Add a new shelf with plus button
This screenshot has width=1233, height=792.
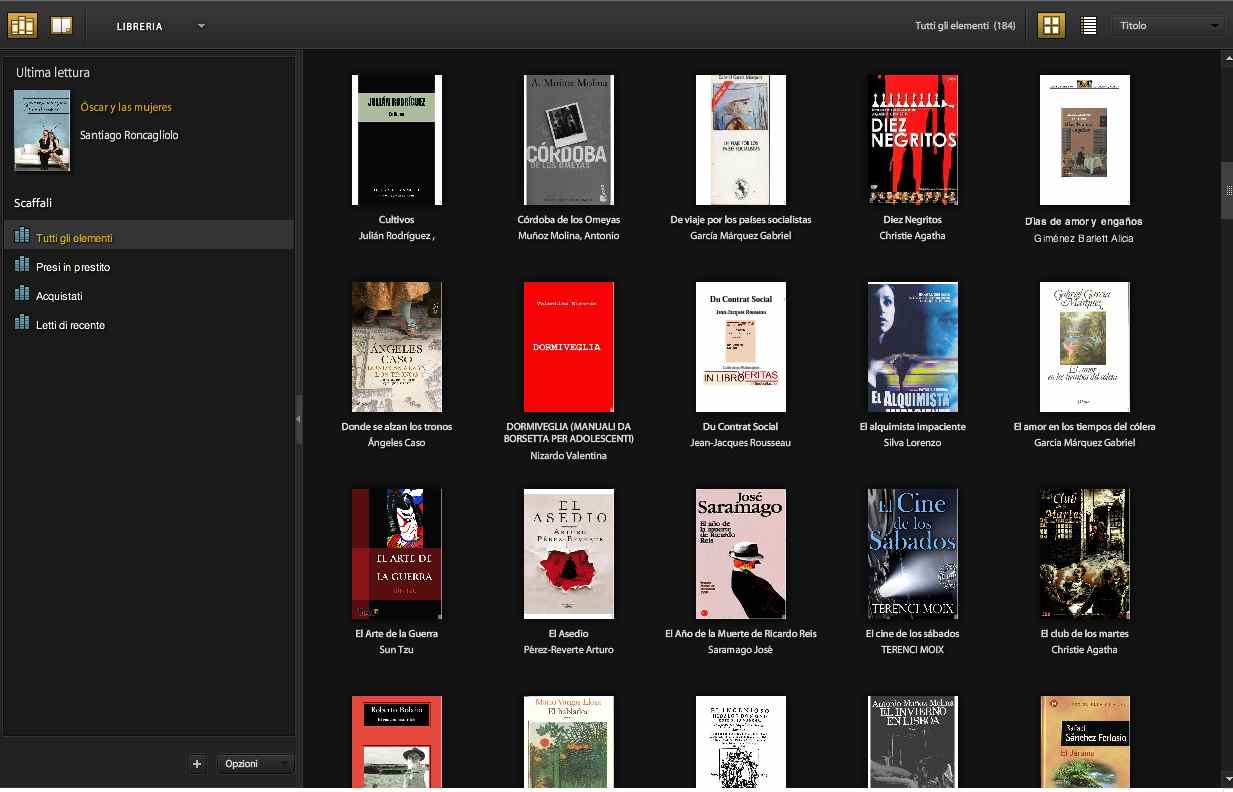[197, 764]
